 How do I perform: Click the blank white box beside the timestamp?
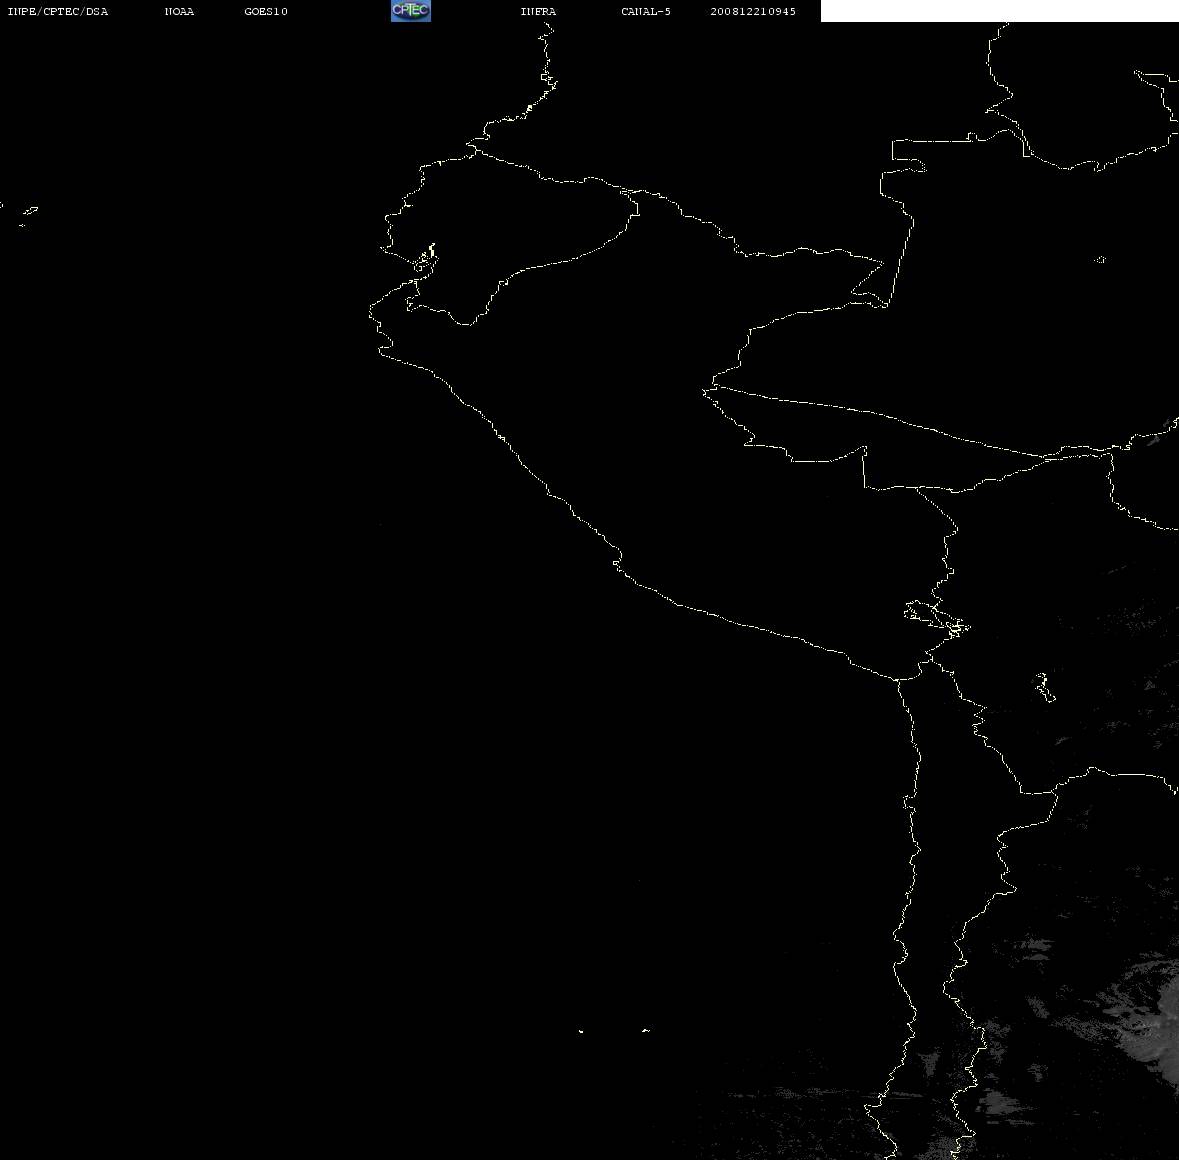click(x=999, y=11)
